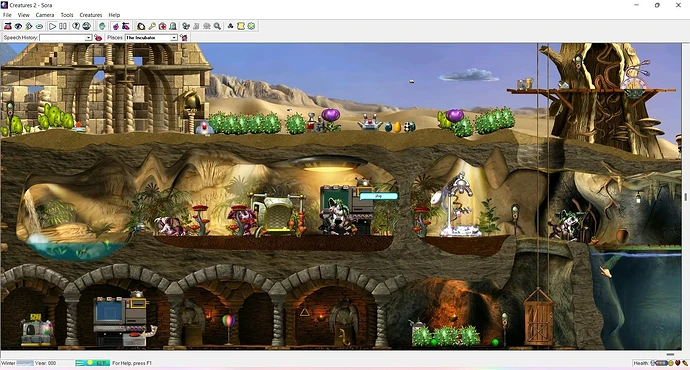Open the red cross first aid kit icon
The width and height of the screenshot is (690, 370).
point(162,26)
